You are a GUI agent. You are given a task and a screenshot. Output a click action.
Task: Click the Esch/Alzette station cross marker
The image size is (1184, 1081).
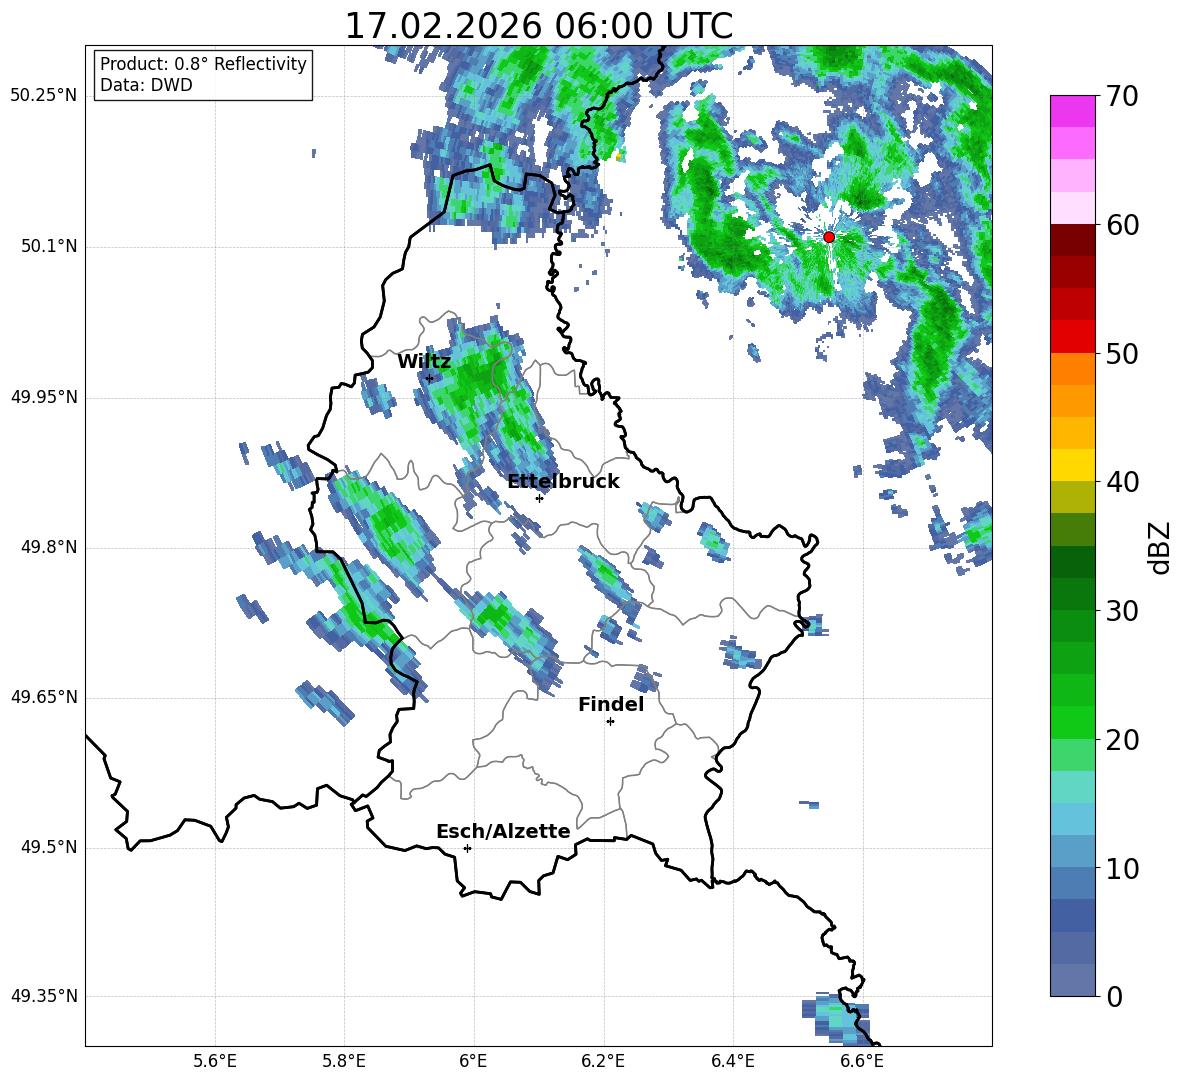pos(467,848)
